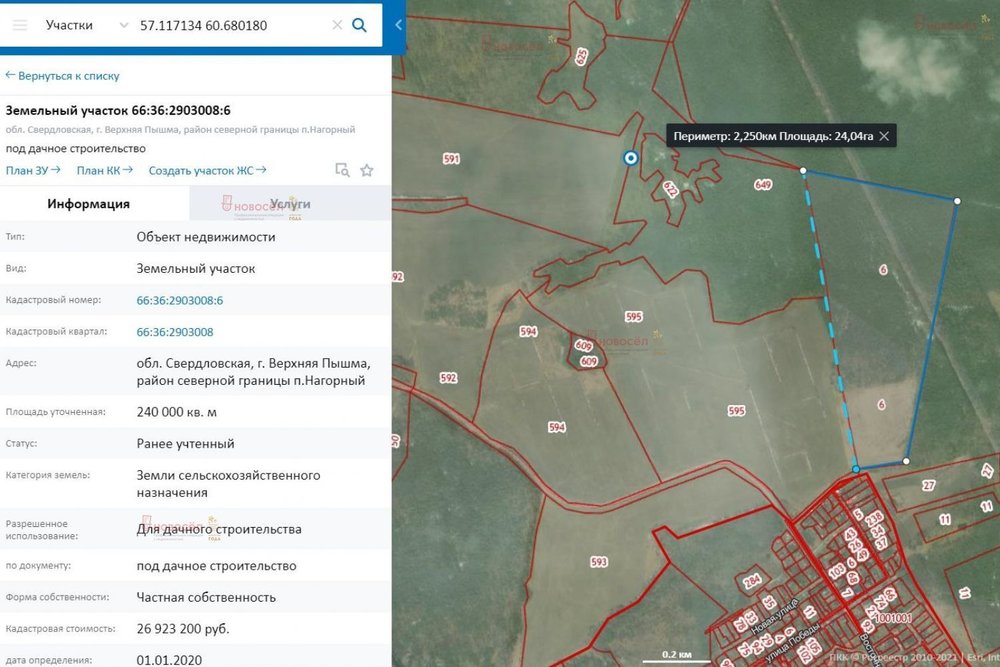Image resolution: width=1000 pixels, height=667 pixels.
Task: Open the План КК link
Action: [x=105, y=170]
